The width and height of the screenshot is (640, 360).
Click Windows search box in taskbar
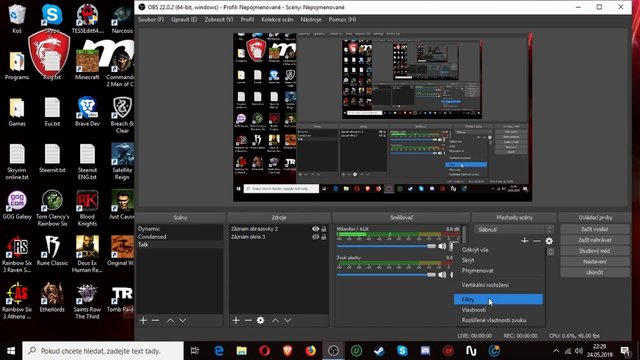[103, 351]
